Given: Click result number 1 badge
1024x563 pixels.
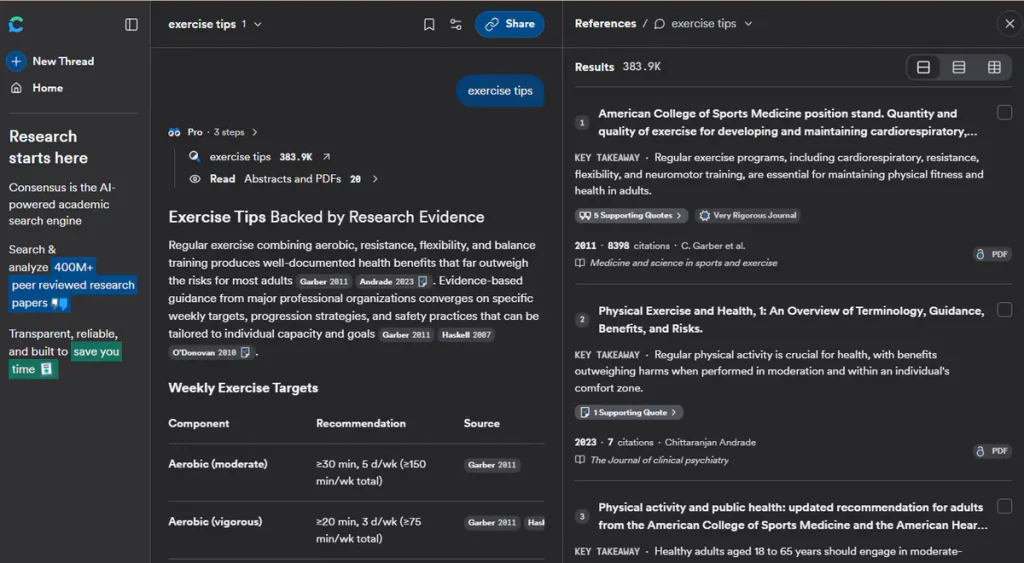Looking at the screenshot, I should coord(582,123).
